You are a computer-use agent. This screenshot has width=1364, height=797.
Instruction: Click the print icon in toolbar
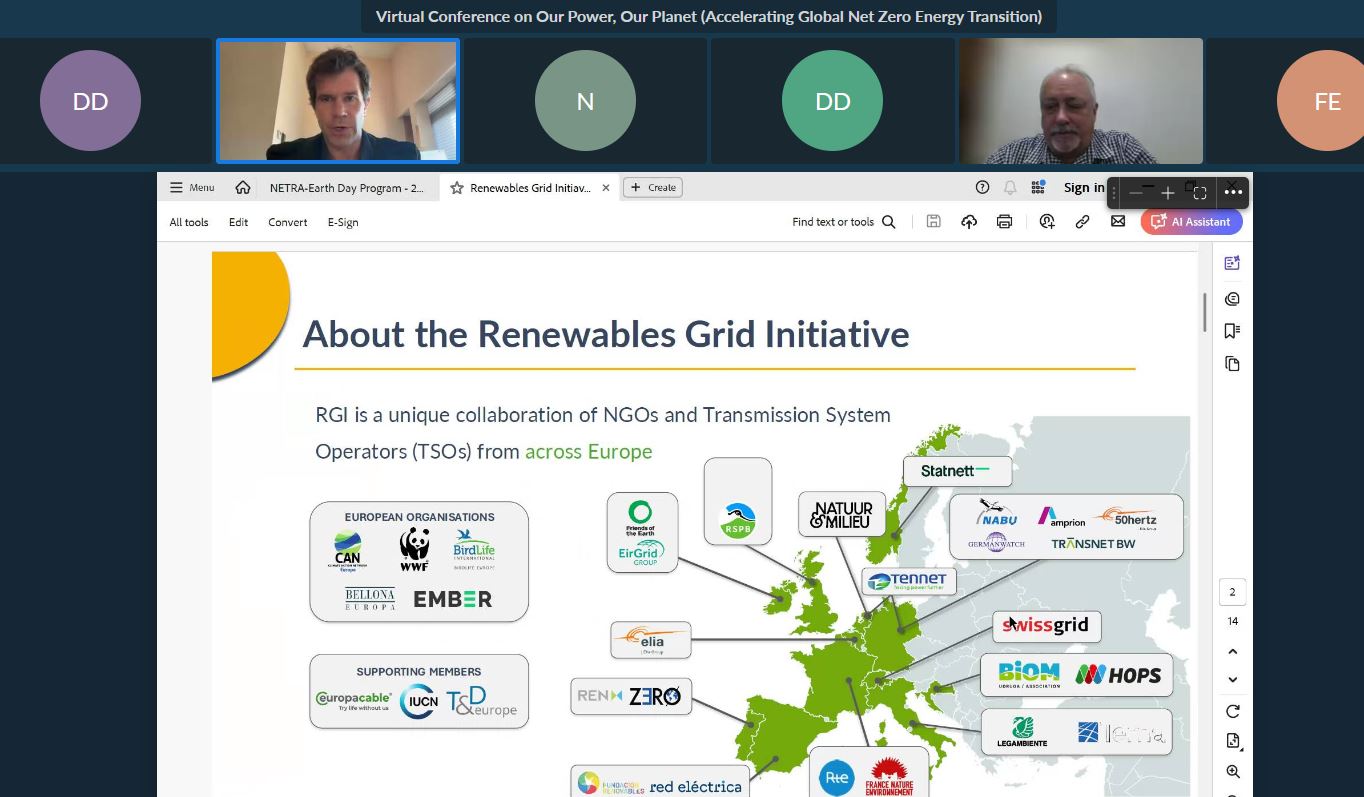coord(1004,222)
